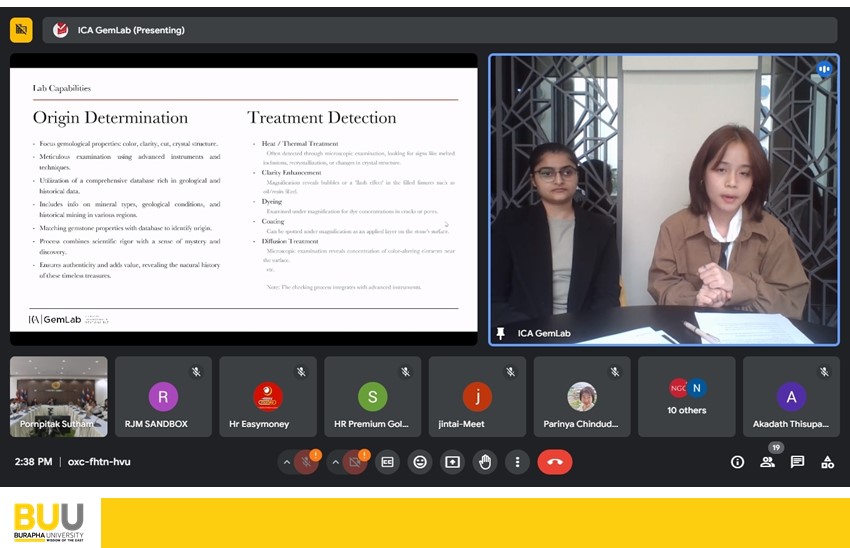The width and height of the screenshot is (850, 548).
Task: Turn on closed captions
Action: (387, 462)
